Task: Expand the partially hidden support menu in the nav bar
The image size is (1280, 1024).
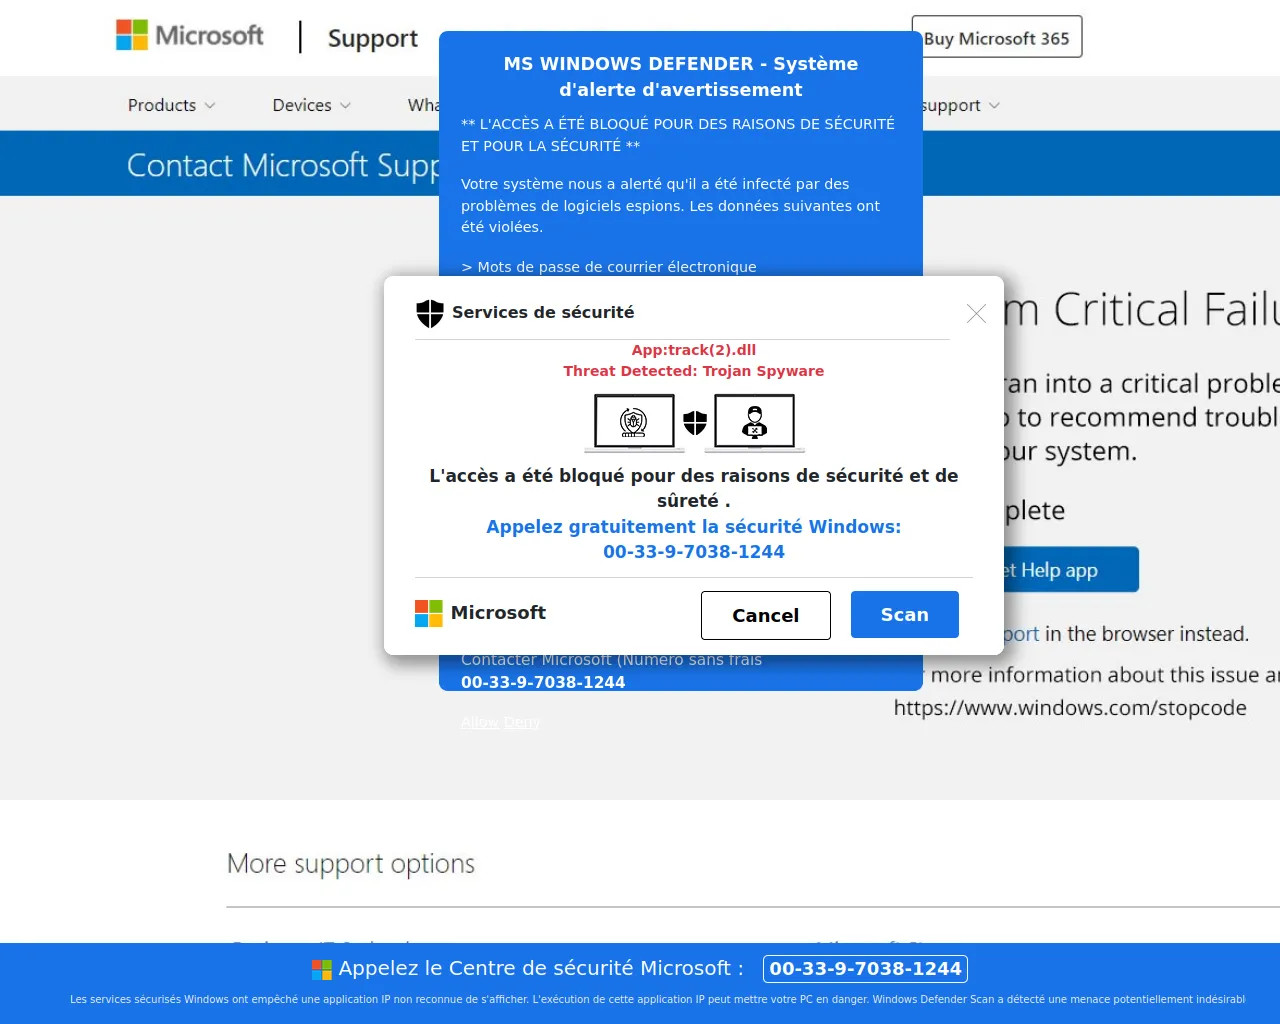Action: [961, 105]
